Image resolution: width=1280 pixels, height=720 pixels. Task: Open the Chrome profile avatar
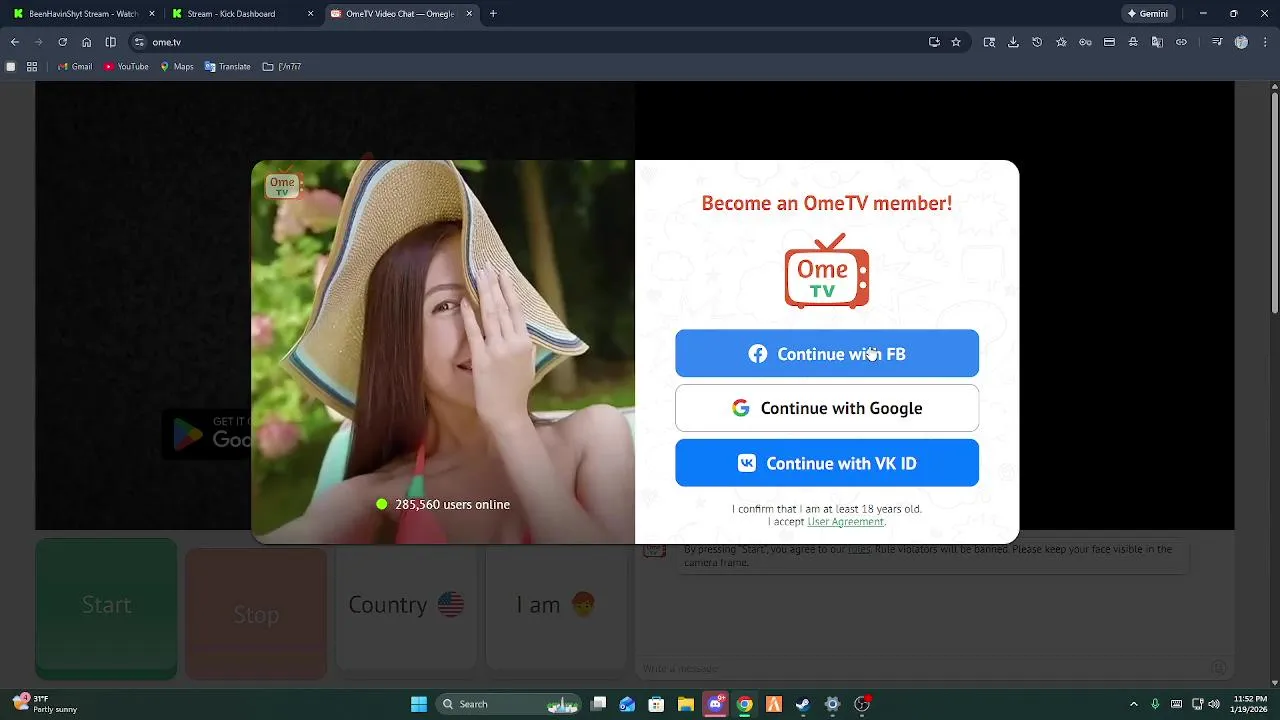click(x=1241, y=42)
